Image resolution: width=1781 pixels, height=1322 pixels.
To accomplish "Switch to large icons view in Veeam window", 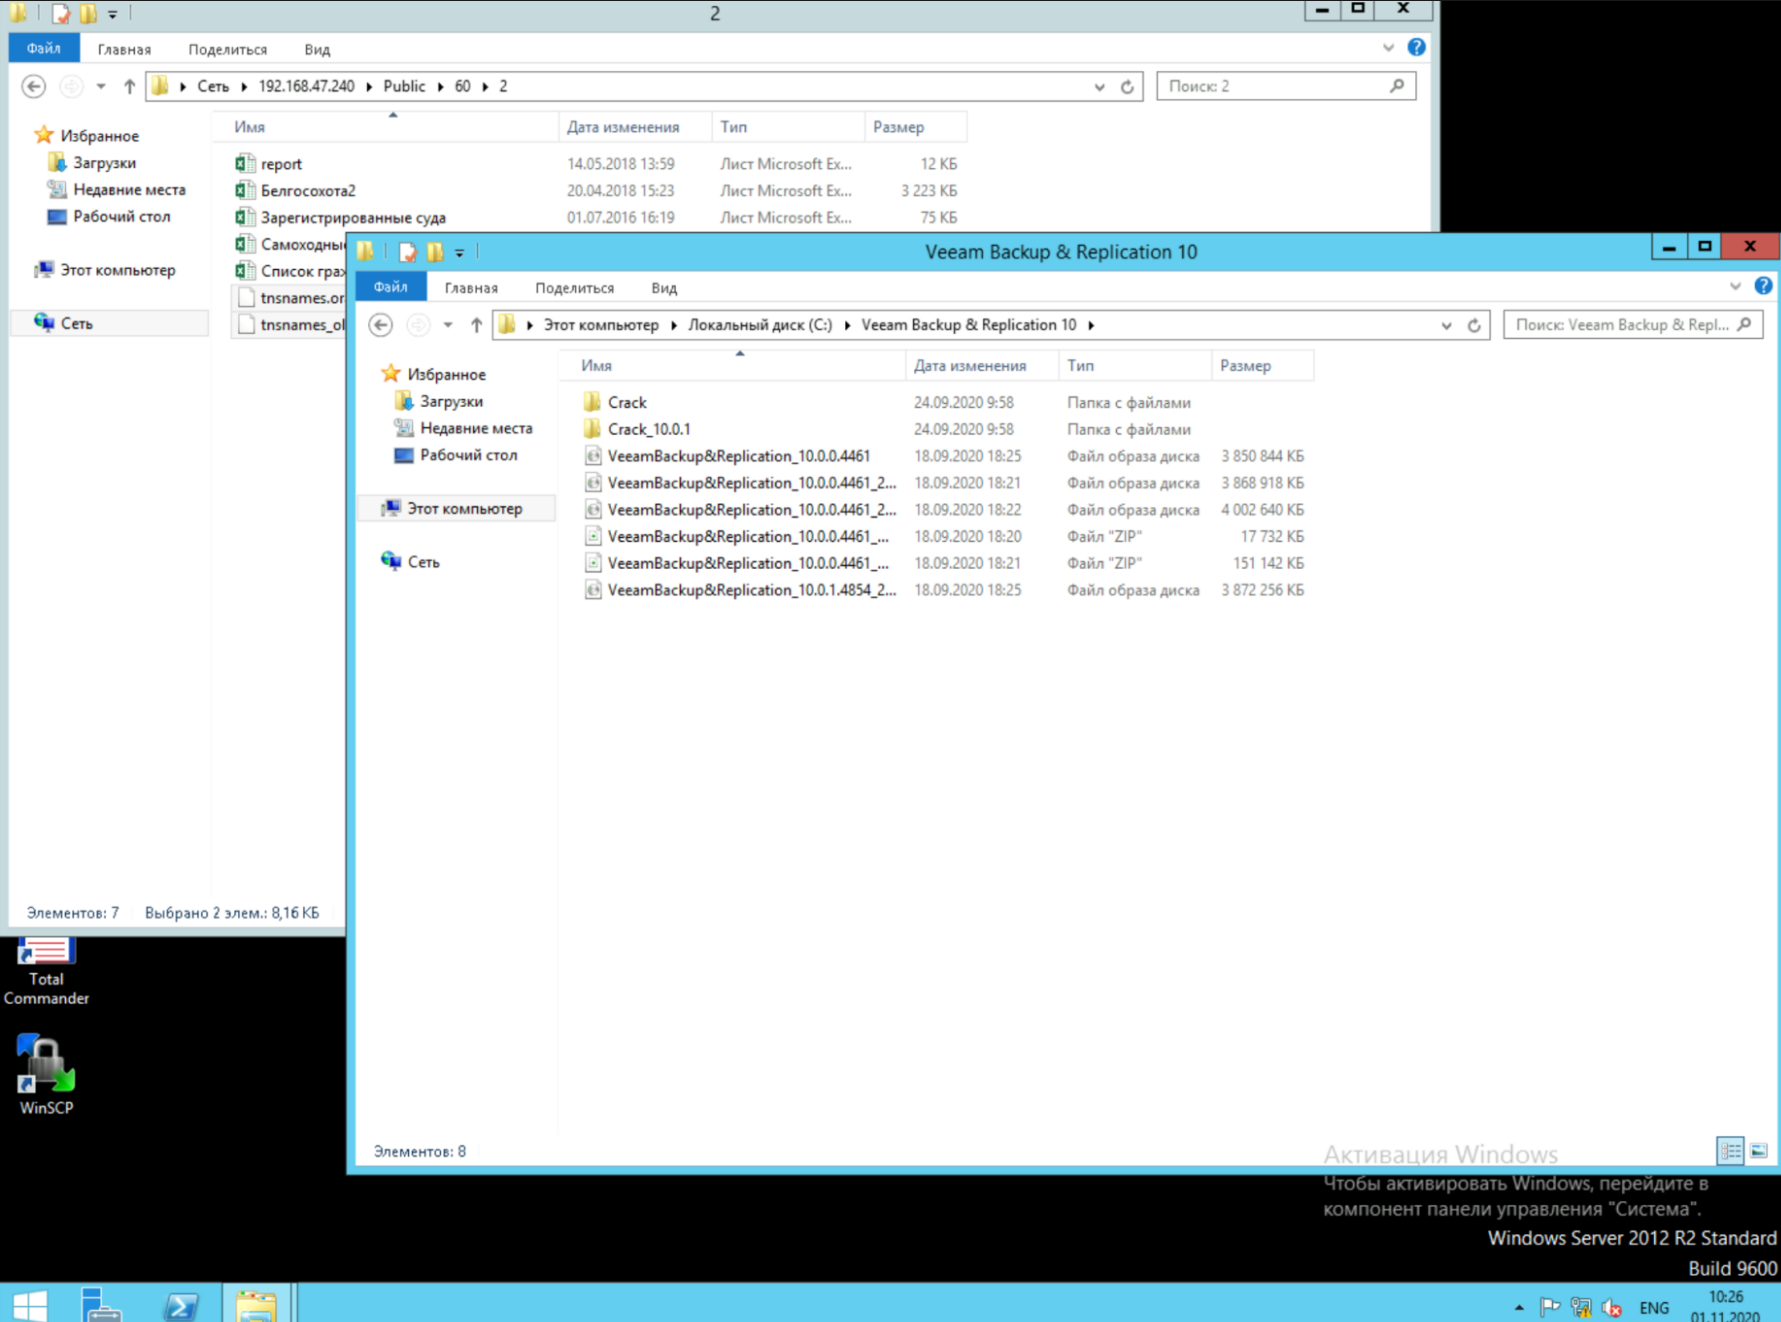I will pos(1759,1151).
